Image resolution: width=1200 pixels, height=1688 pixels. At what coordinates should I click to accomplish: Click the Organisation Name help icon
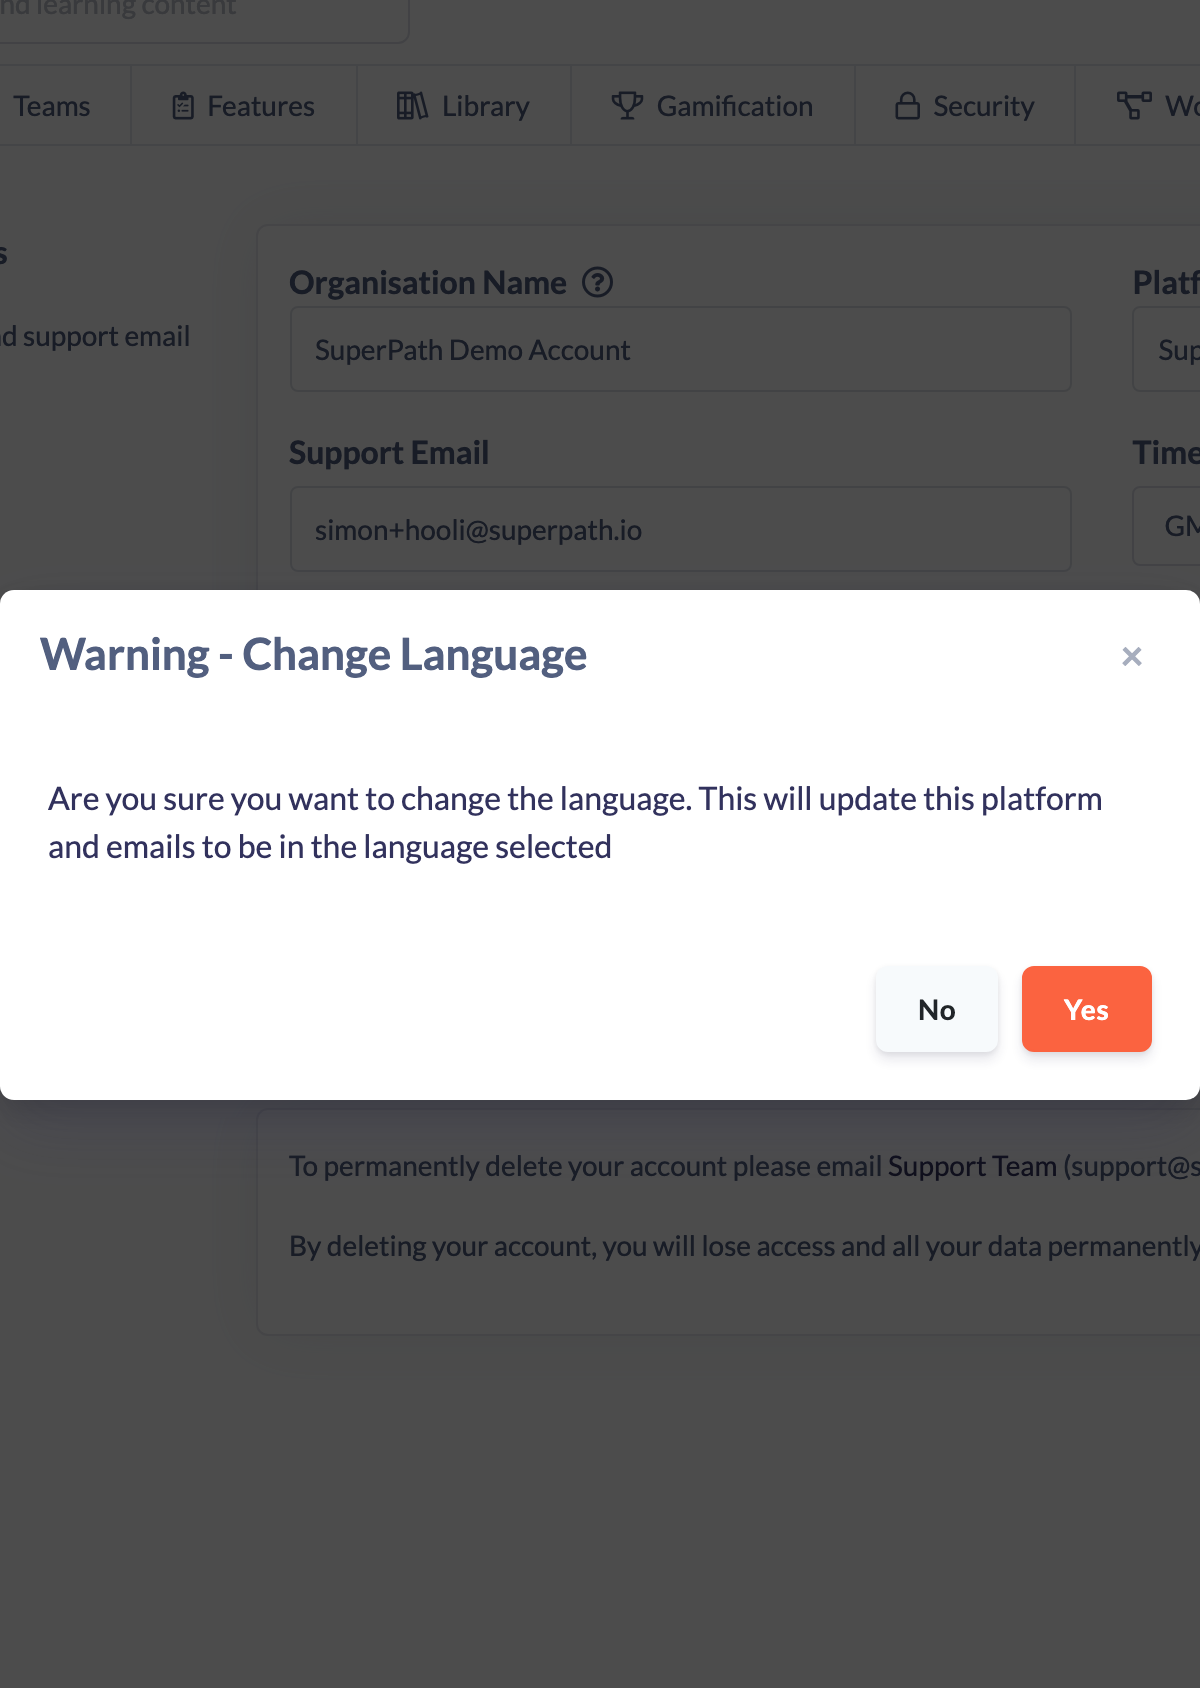coord(598,283)
